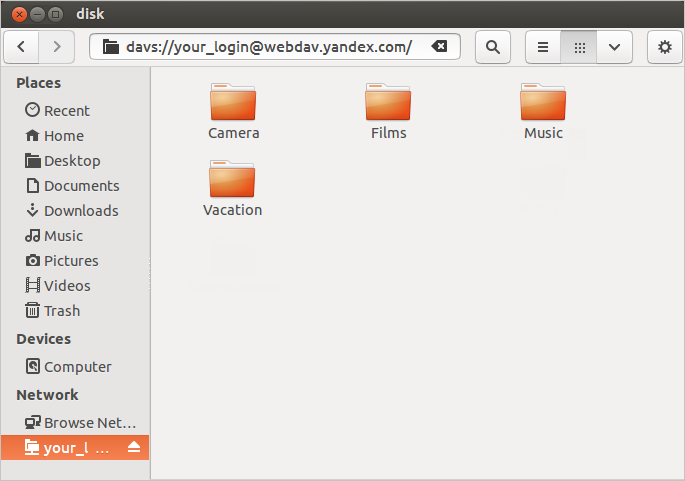Minimize the disk window

(x=38, y=14)
